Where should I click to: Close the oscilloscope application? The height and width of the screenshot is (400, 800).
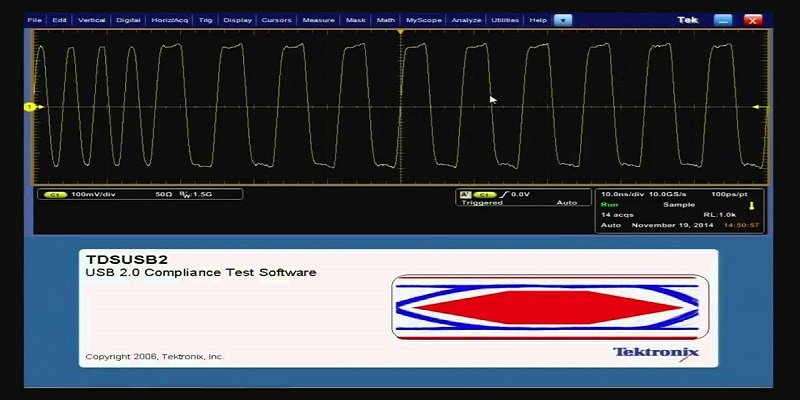point(753,20)
